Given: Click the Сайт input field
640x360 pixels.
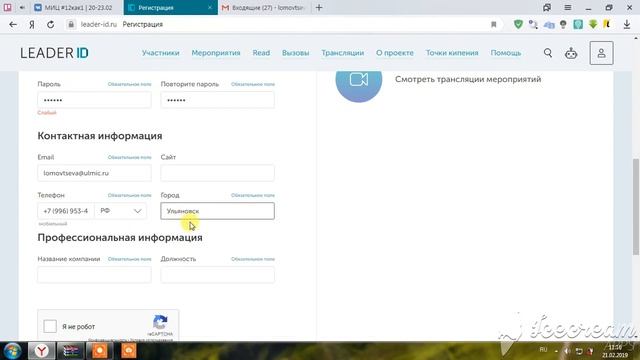Looking at the screenshot, I should pos(218,173).
